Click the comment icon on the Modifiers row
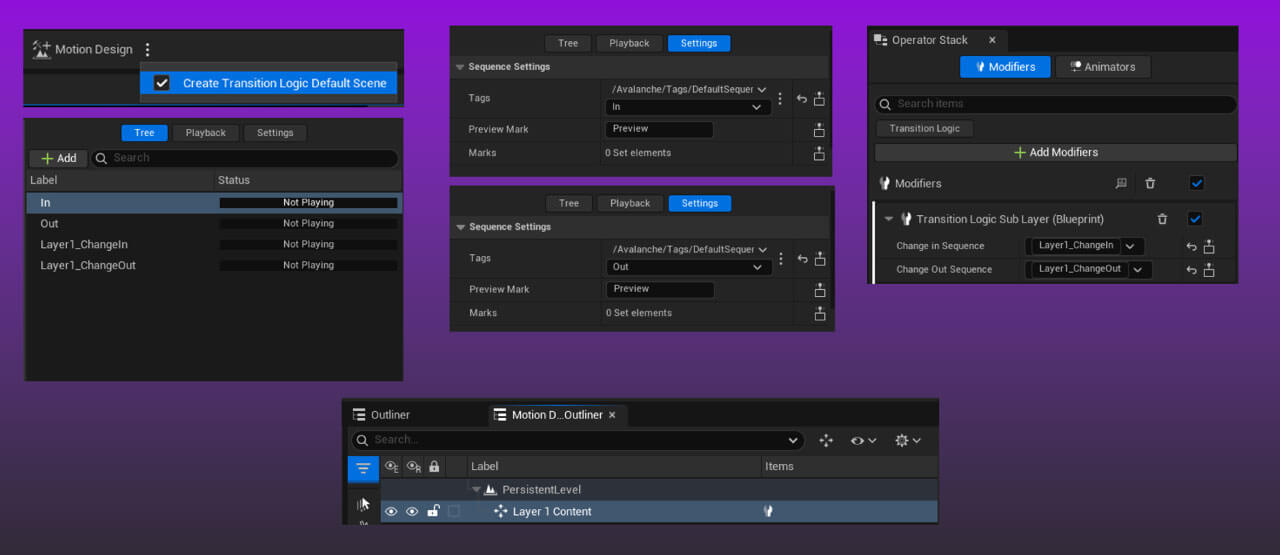This screenshot has height=555, width=1280. coord(1121,184)
